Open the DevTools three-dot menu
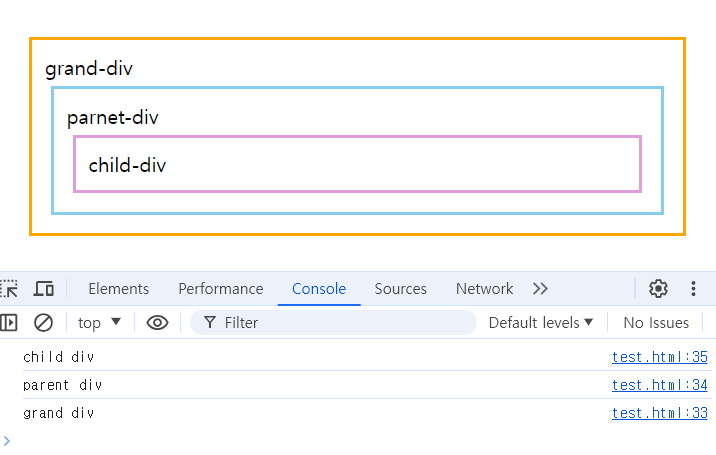This screenshot has height=455, width=716. (x=693, y=289)
